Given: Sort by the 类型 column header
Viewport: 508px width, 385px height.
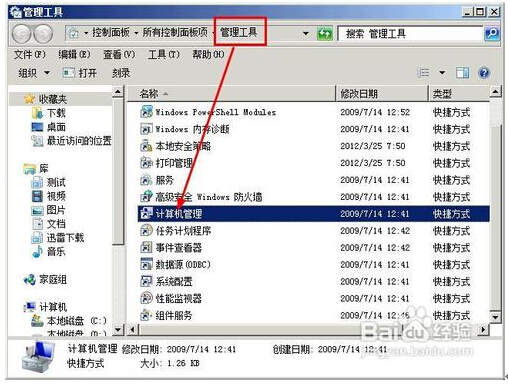Looking at the screenshot, I should (459, 94).
